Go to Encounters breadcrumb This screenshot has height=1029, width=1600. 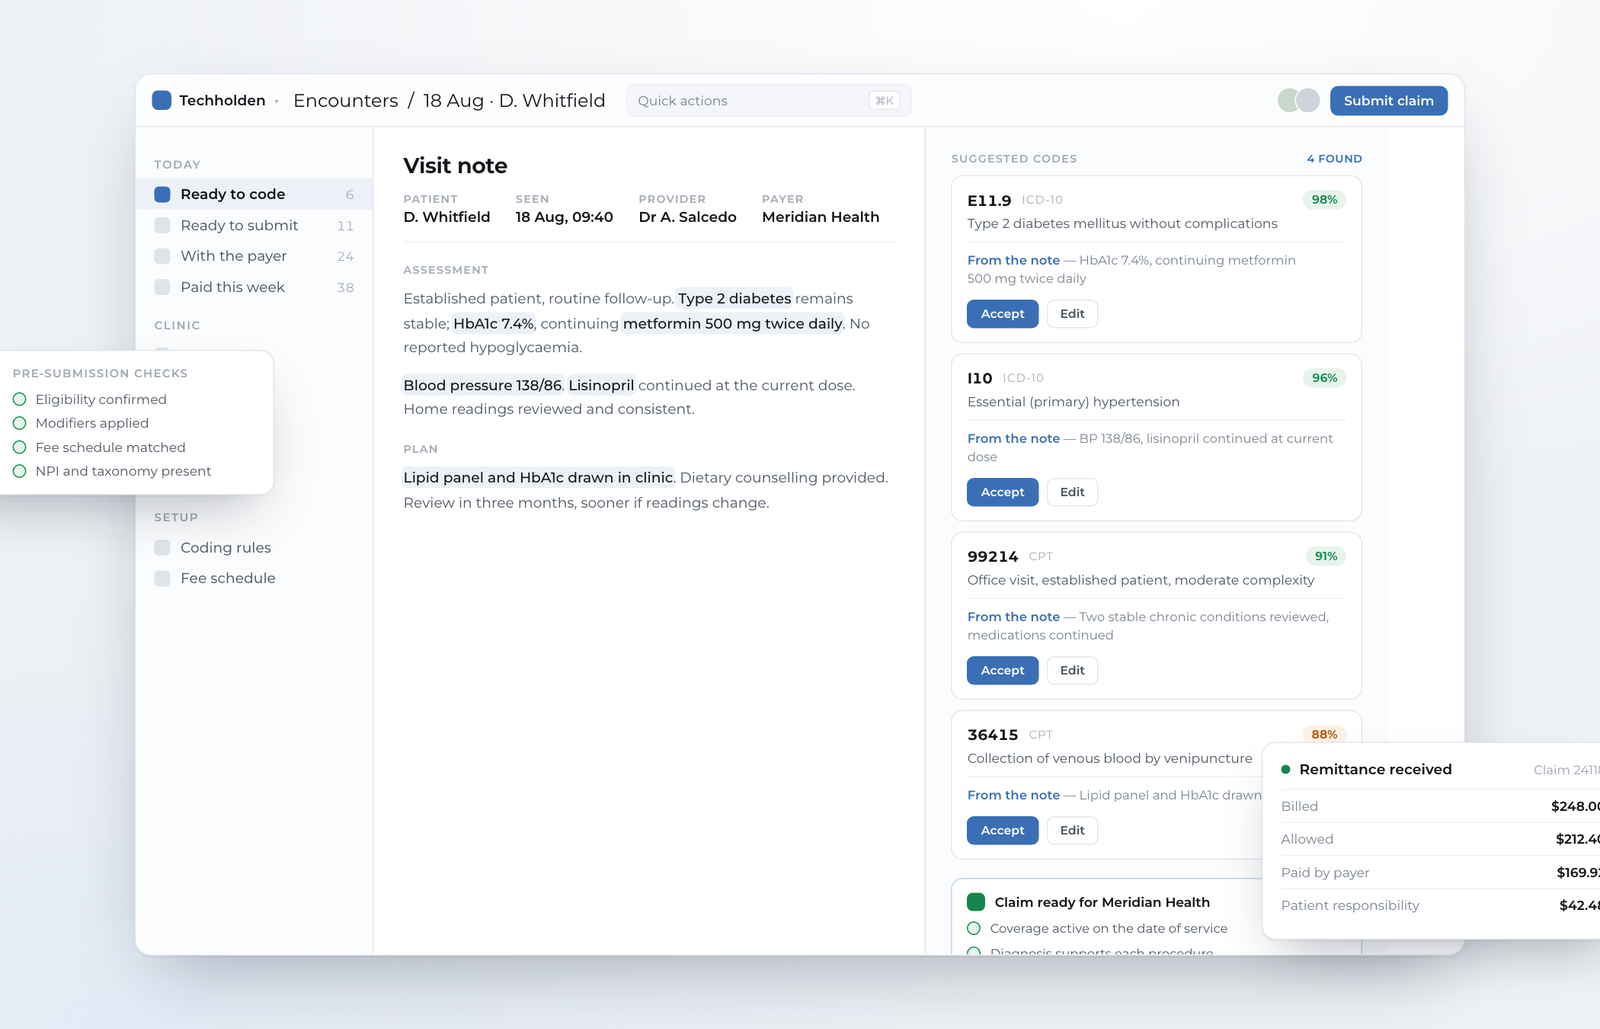[345, 100]
